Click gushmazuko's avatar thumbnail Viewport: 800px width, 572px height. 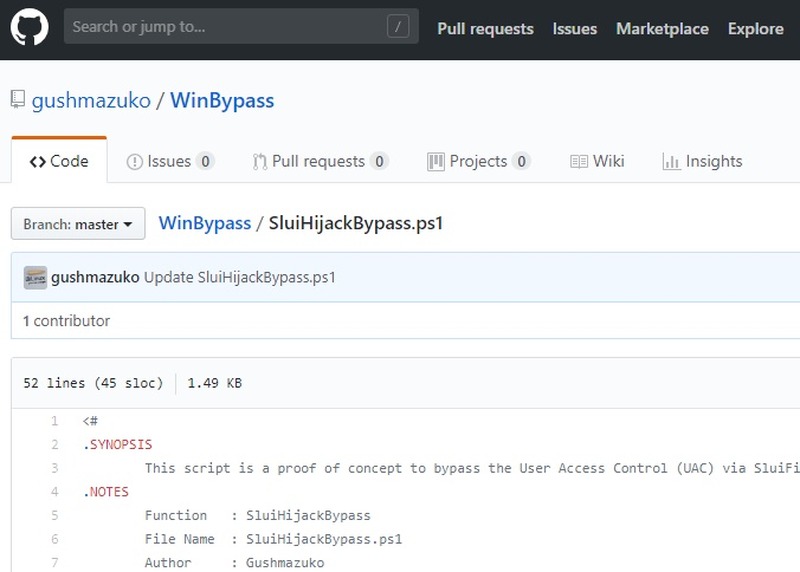[35, 277]
